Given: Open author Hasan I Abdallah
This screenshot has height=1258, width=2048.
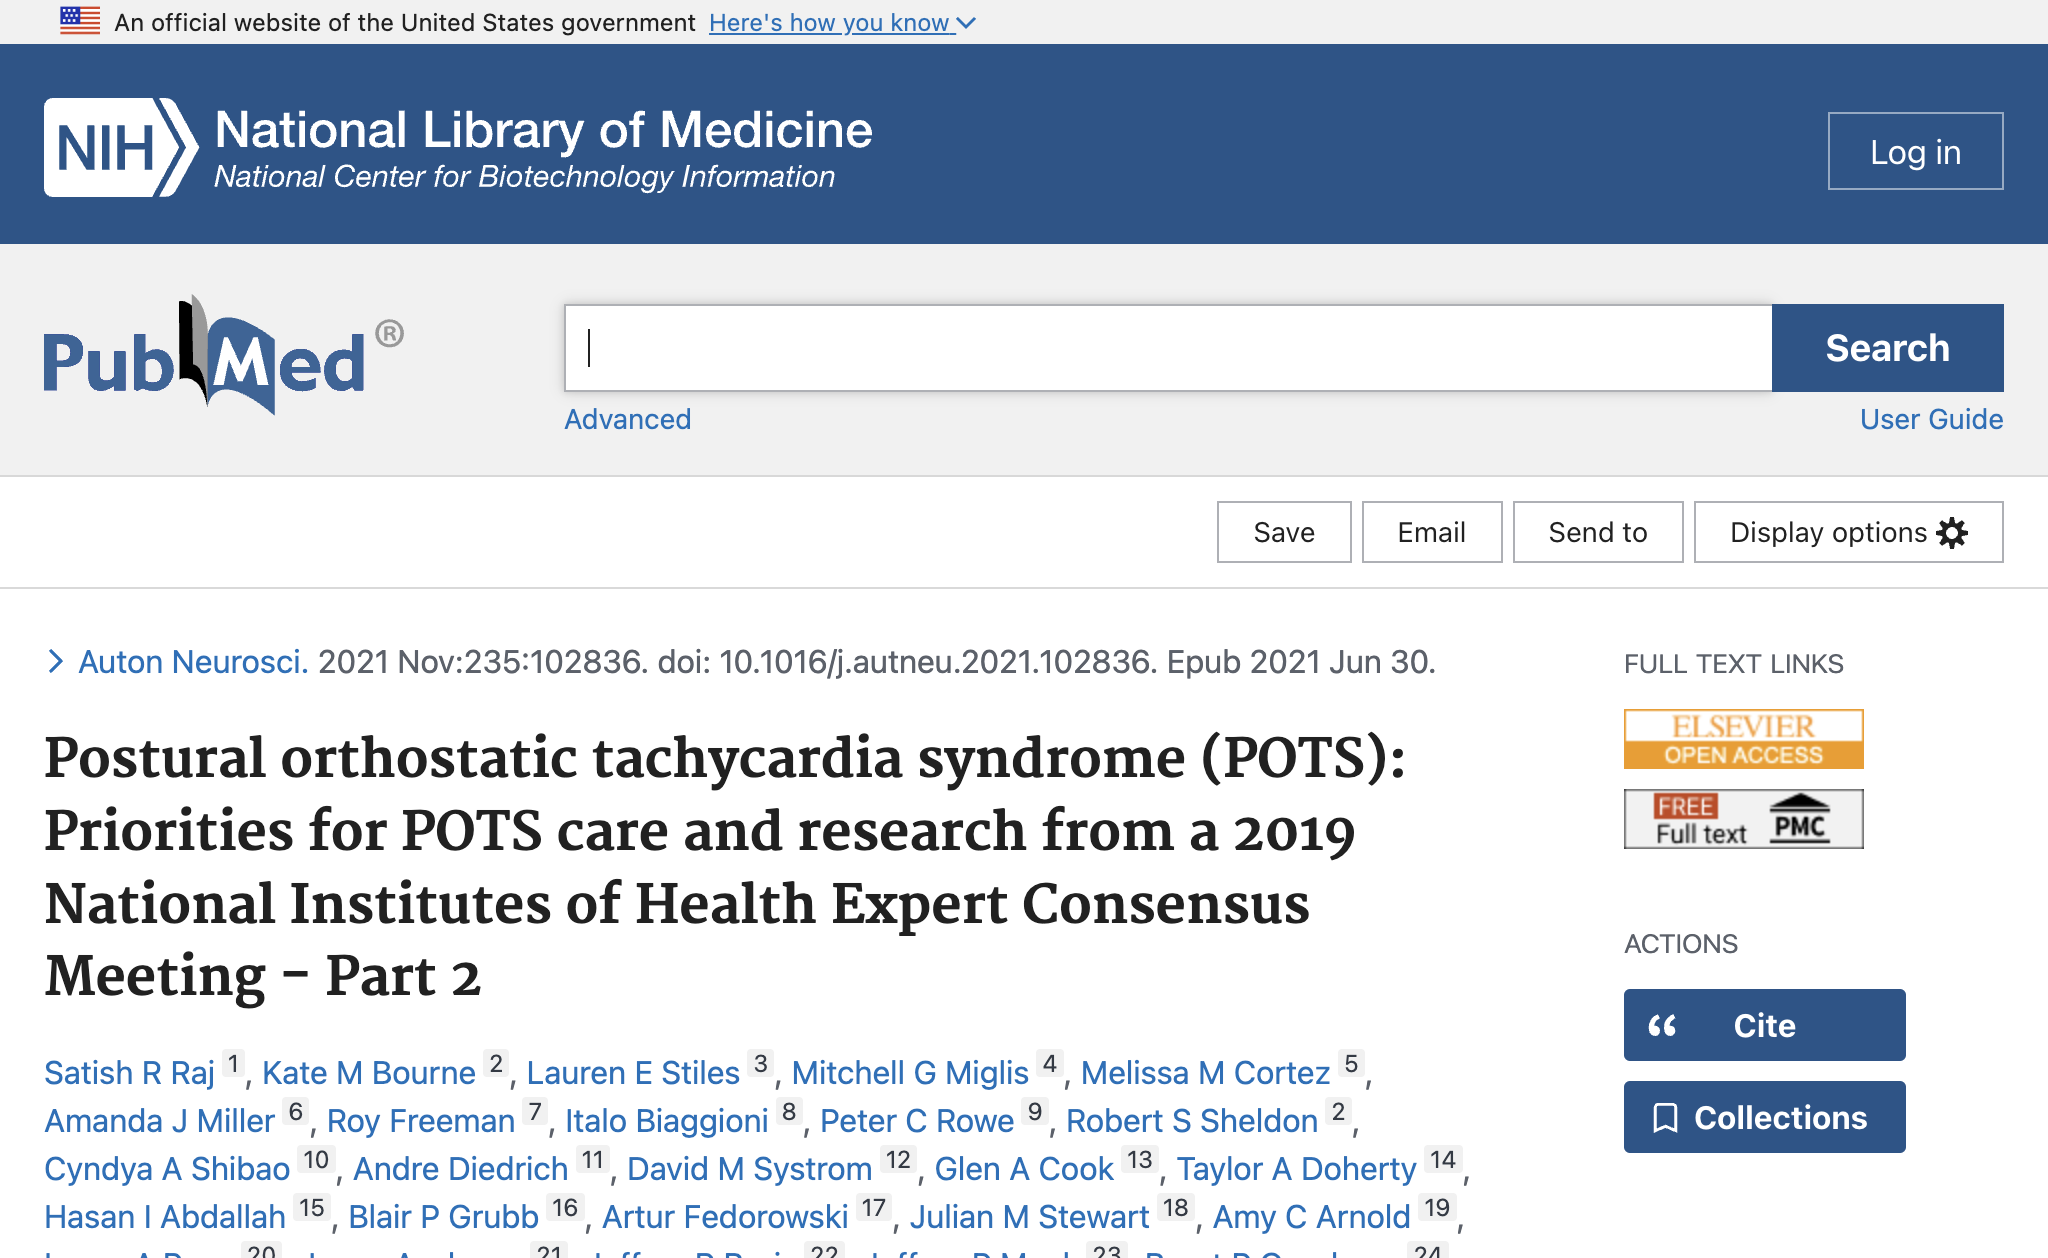Looking at the screenshot, I should 165,1217.
